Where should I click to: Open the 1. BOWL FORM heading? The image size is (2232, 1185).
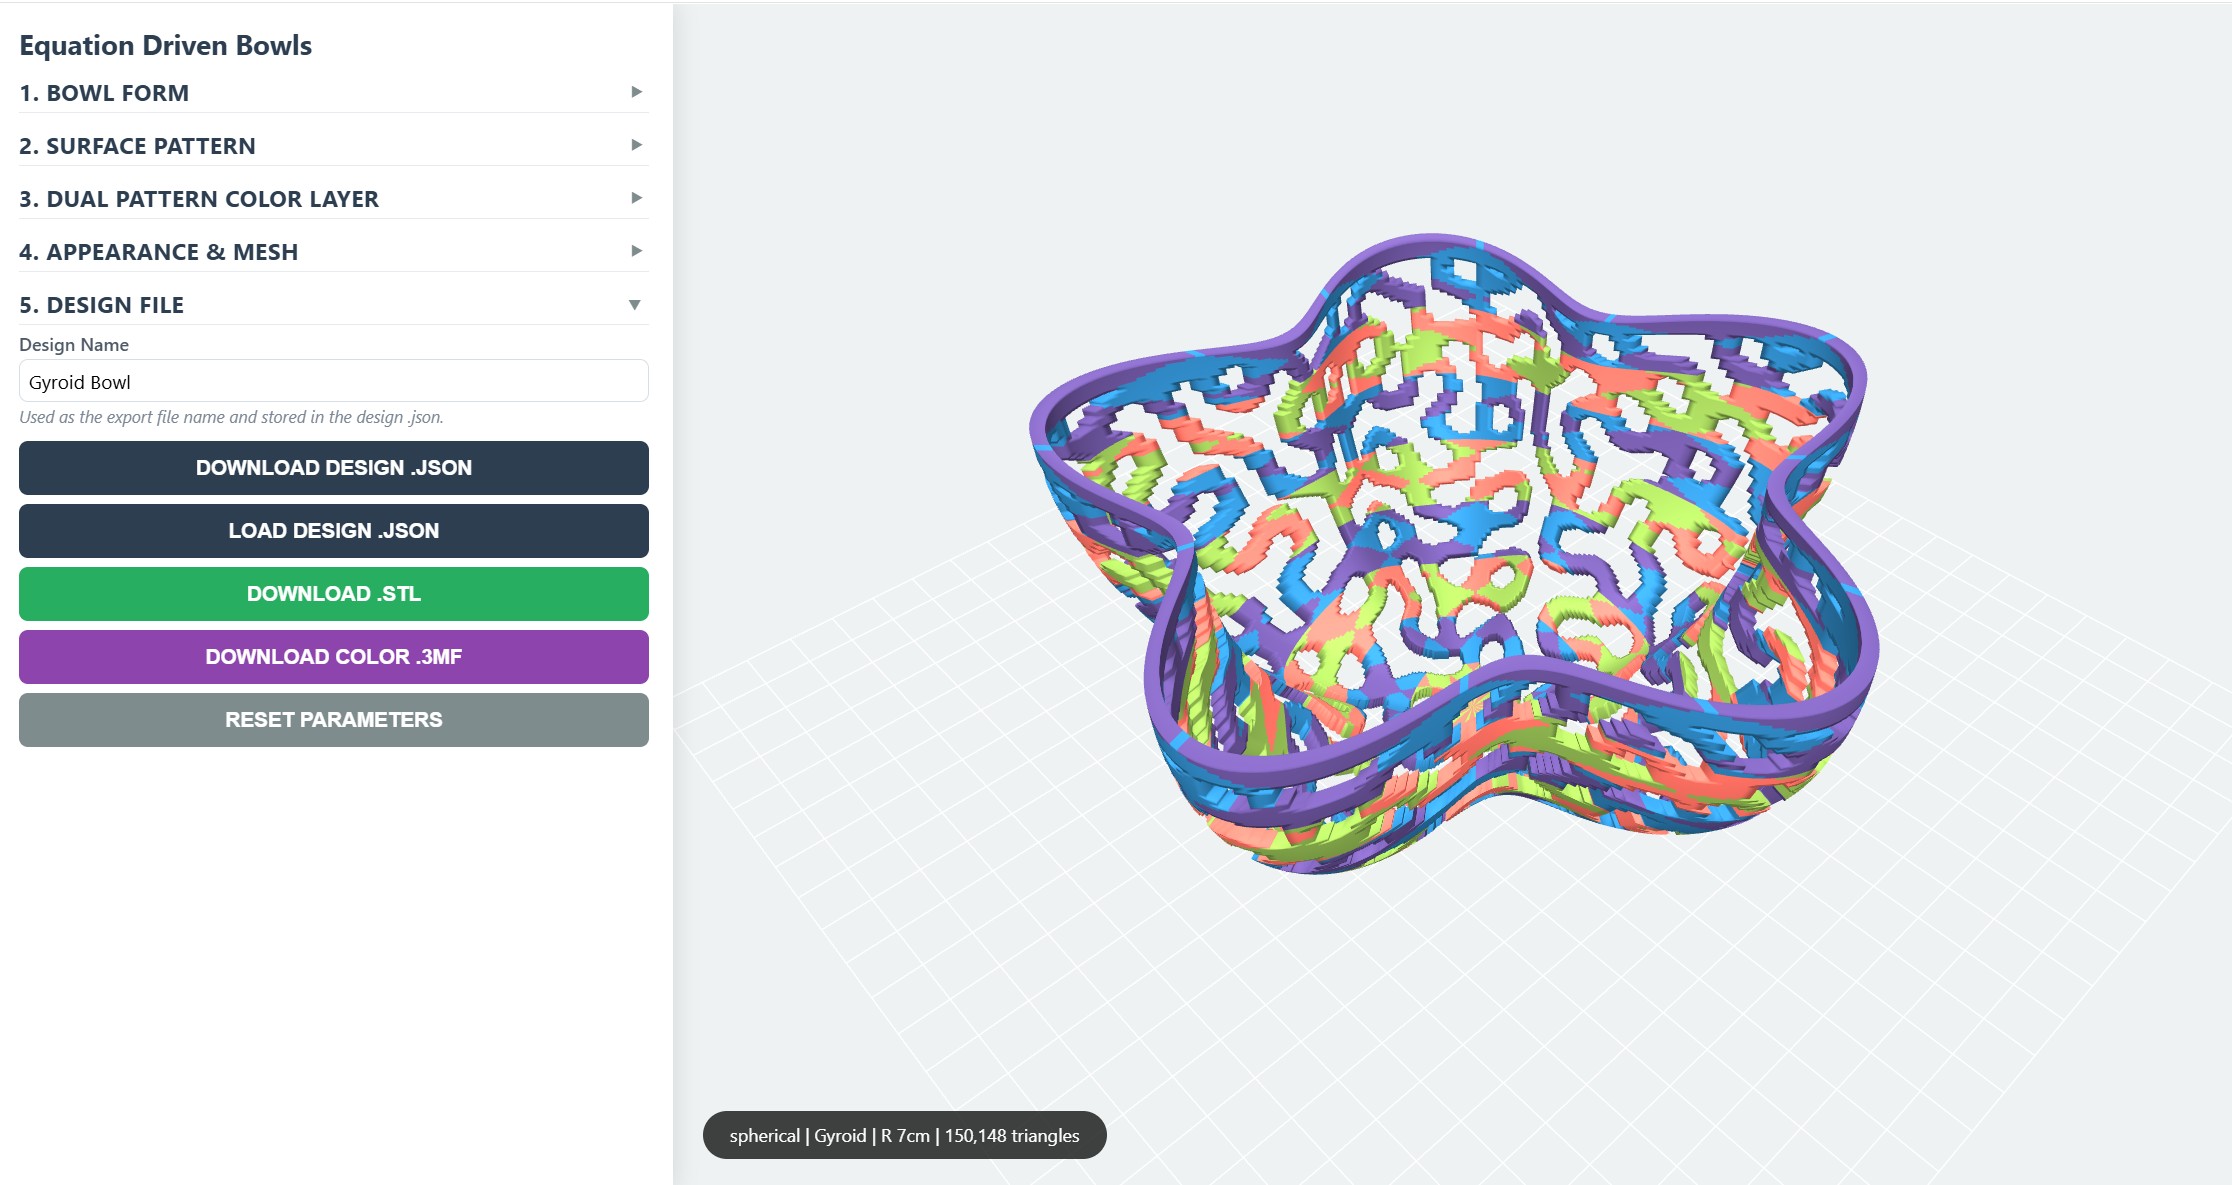104,93
